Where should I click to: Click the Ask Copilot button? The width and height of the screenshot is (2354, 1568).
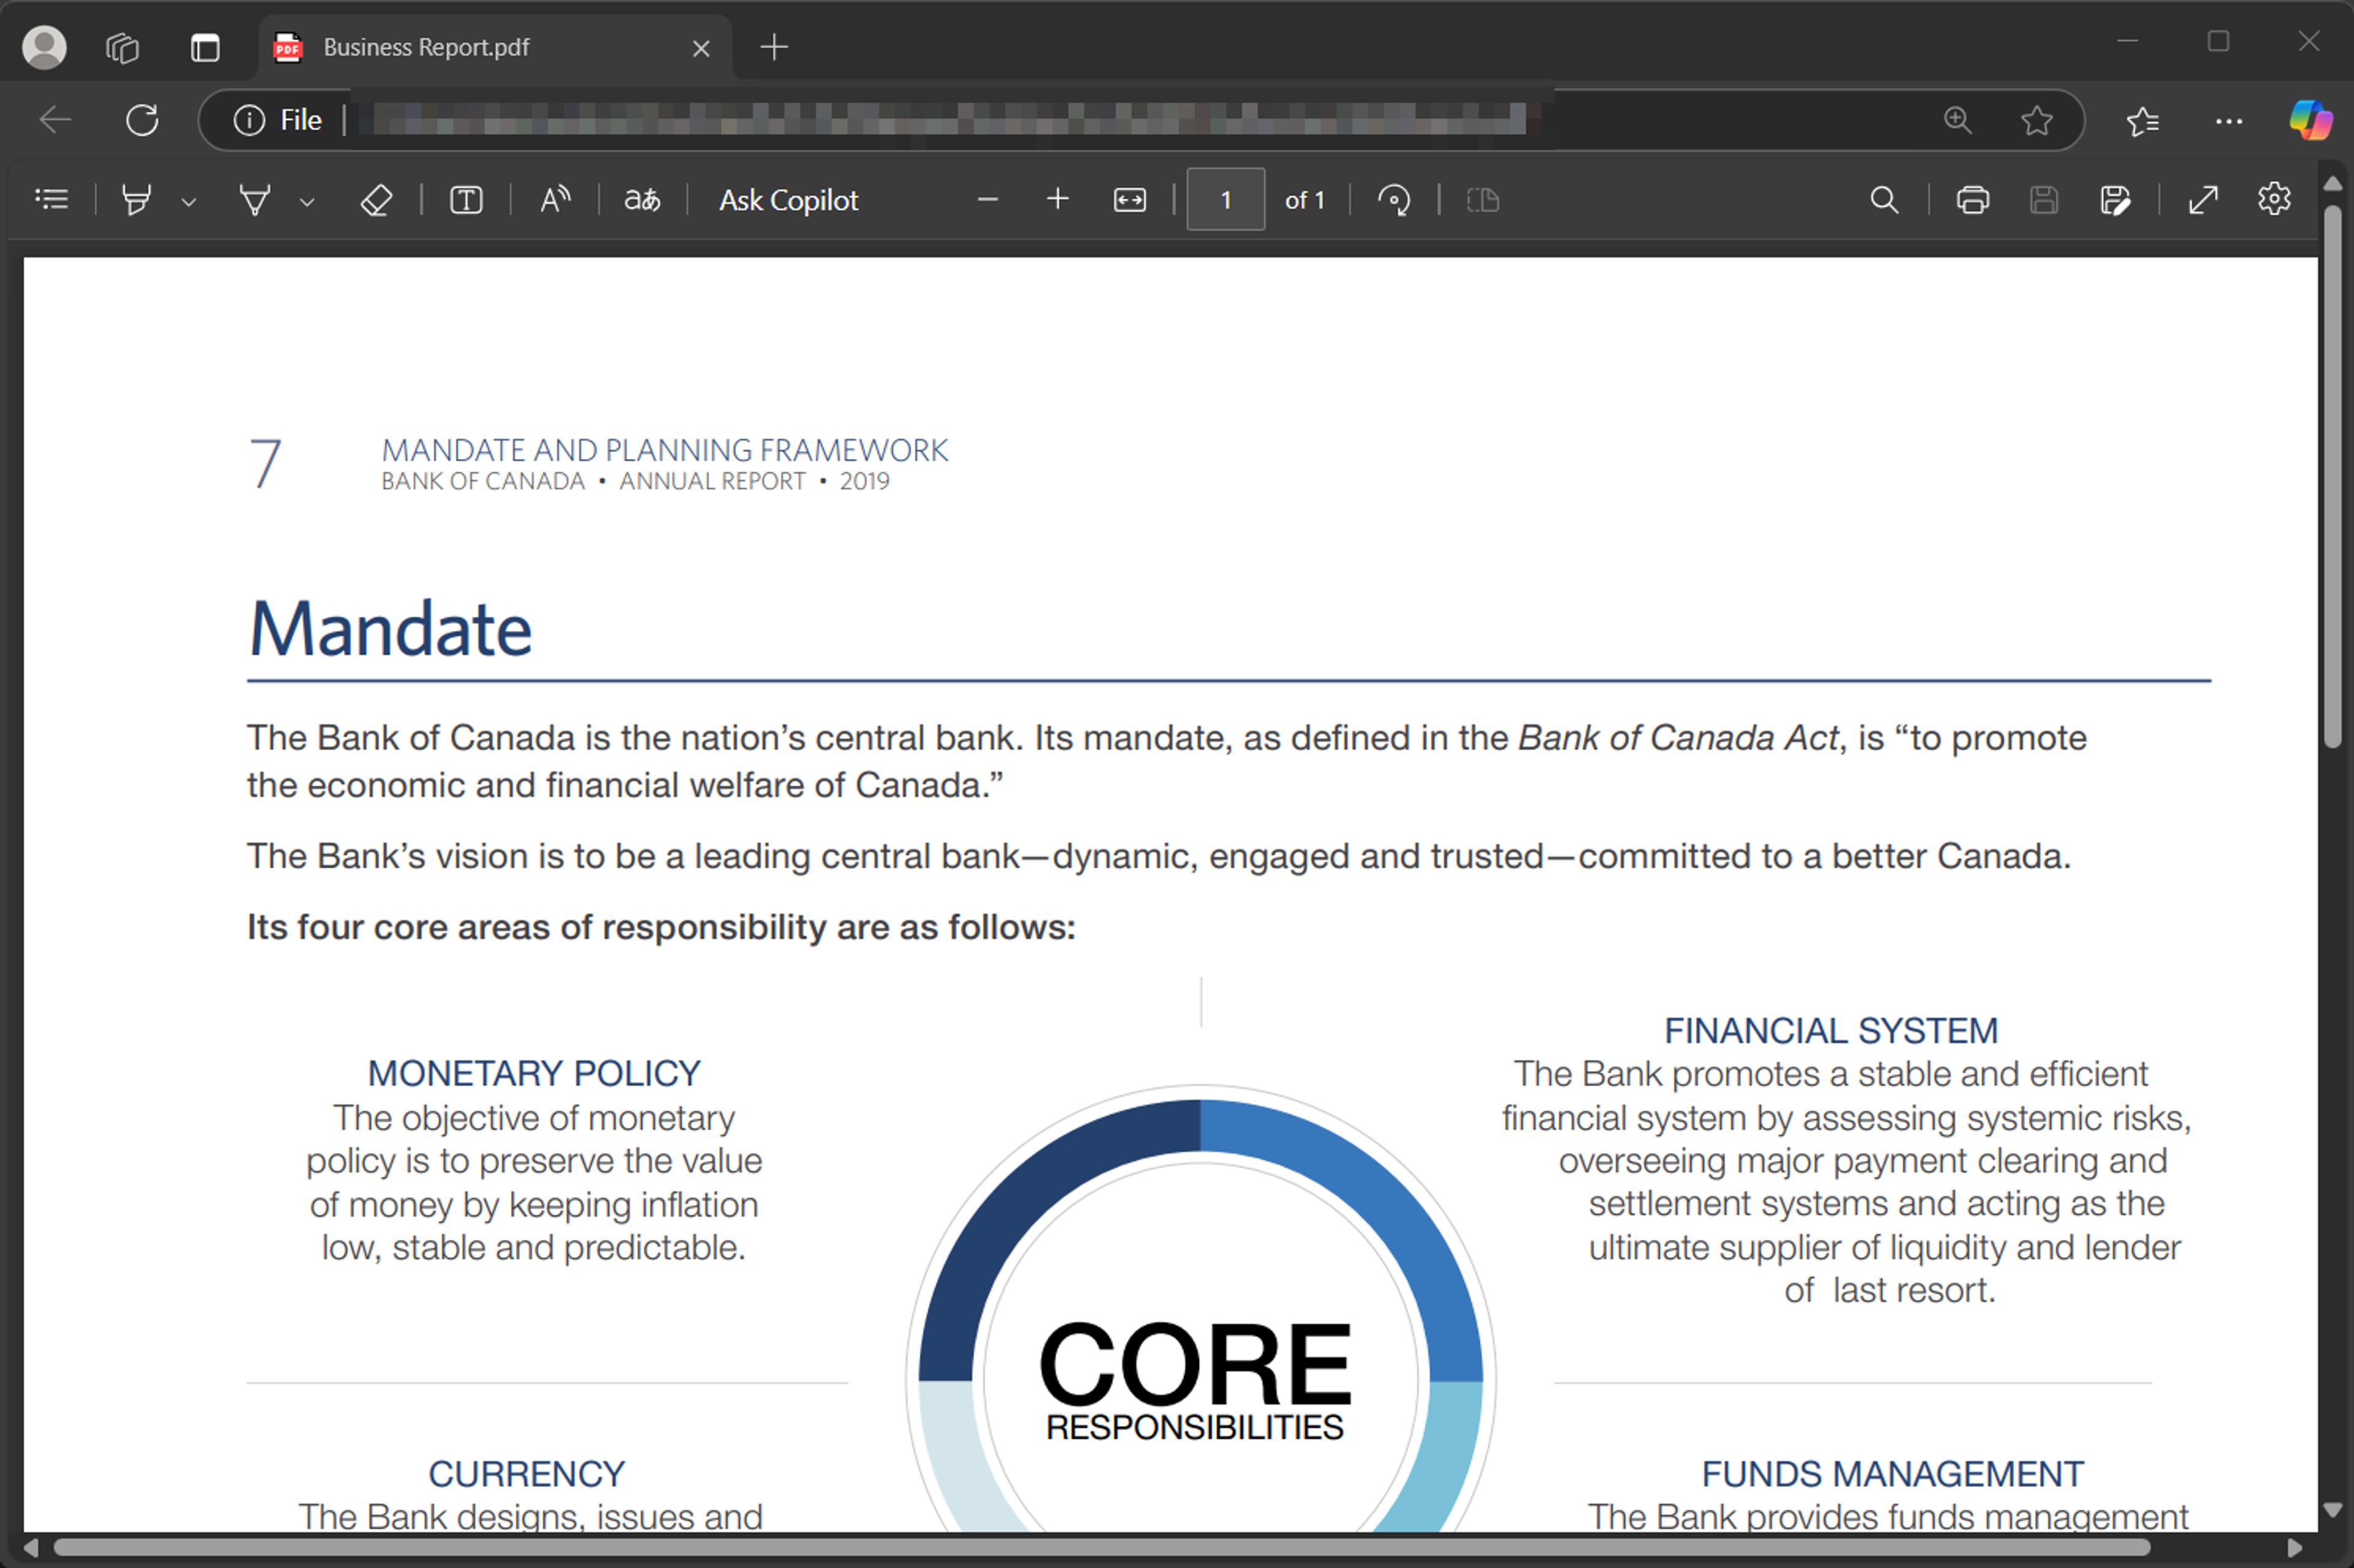tap(788, 200)
